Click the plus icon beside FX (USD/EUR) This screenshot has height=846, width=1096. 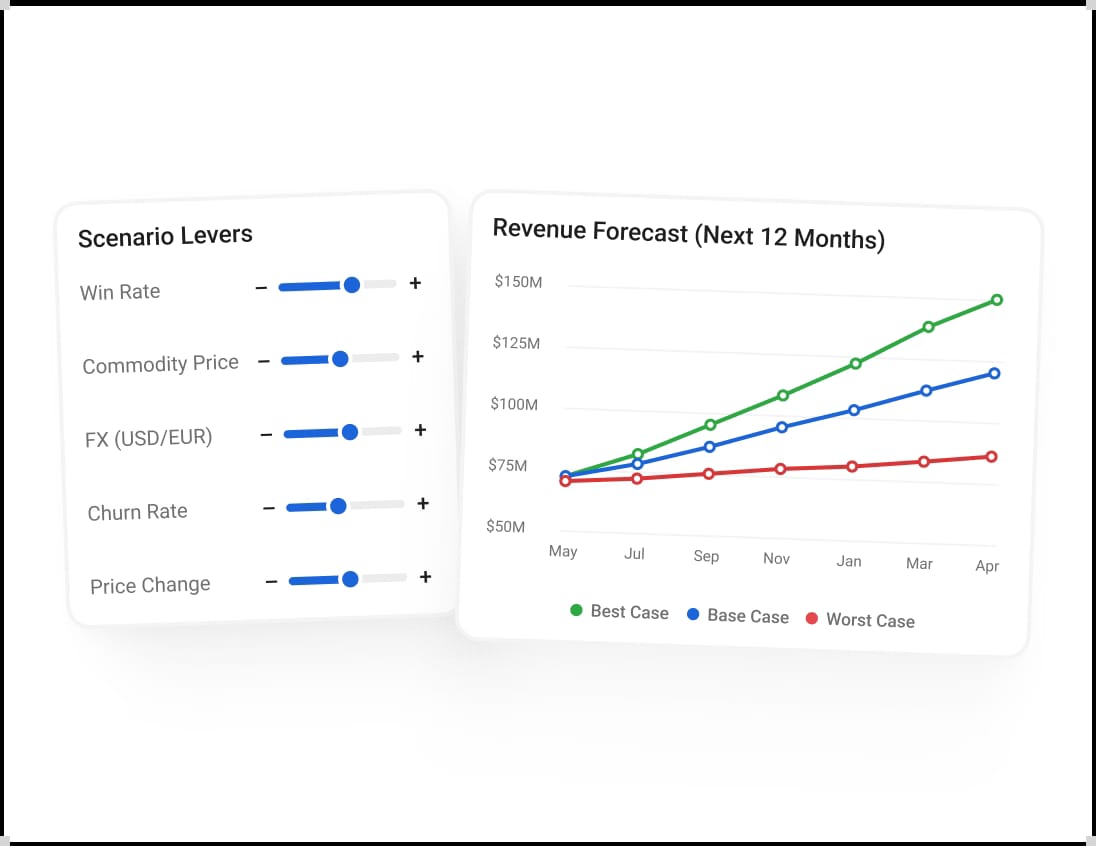click(420, 430)
